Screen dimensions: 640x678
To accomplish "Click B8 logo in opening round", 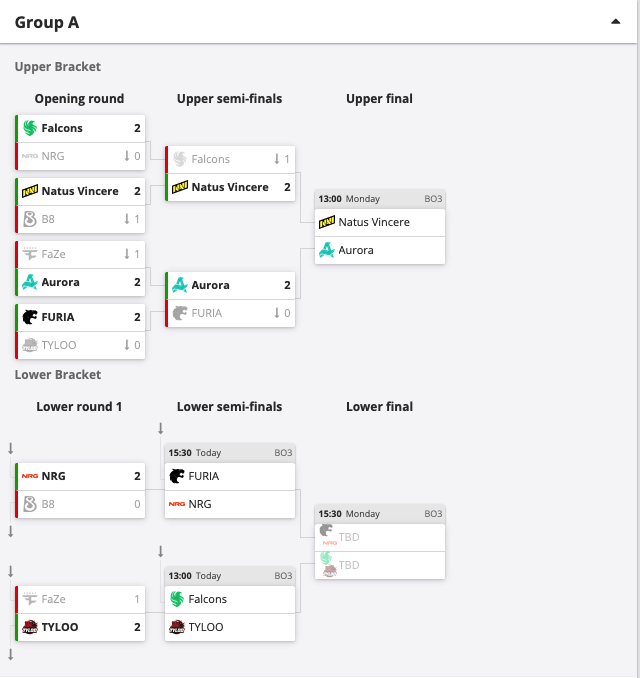I will click(x=30, y=219).
